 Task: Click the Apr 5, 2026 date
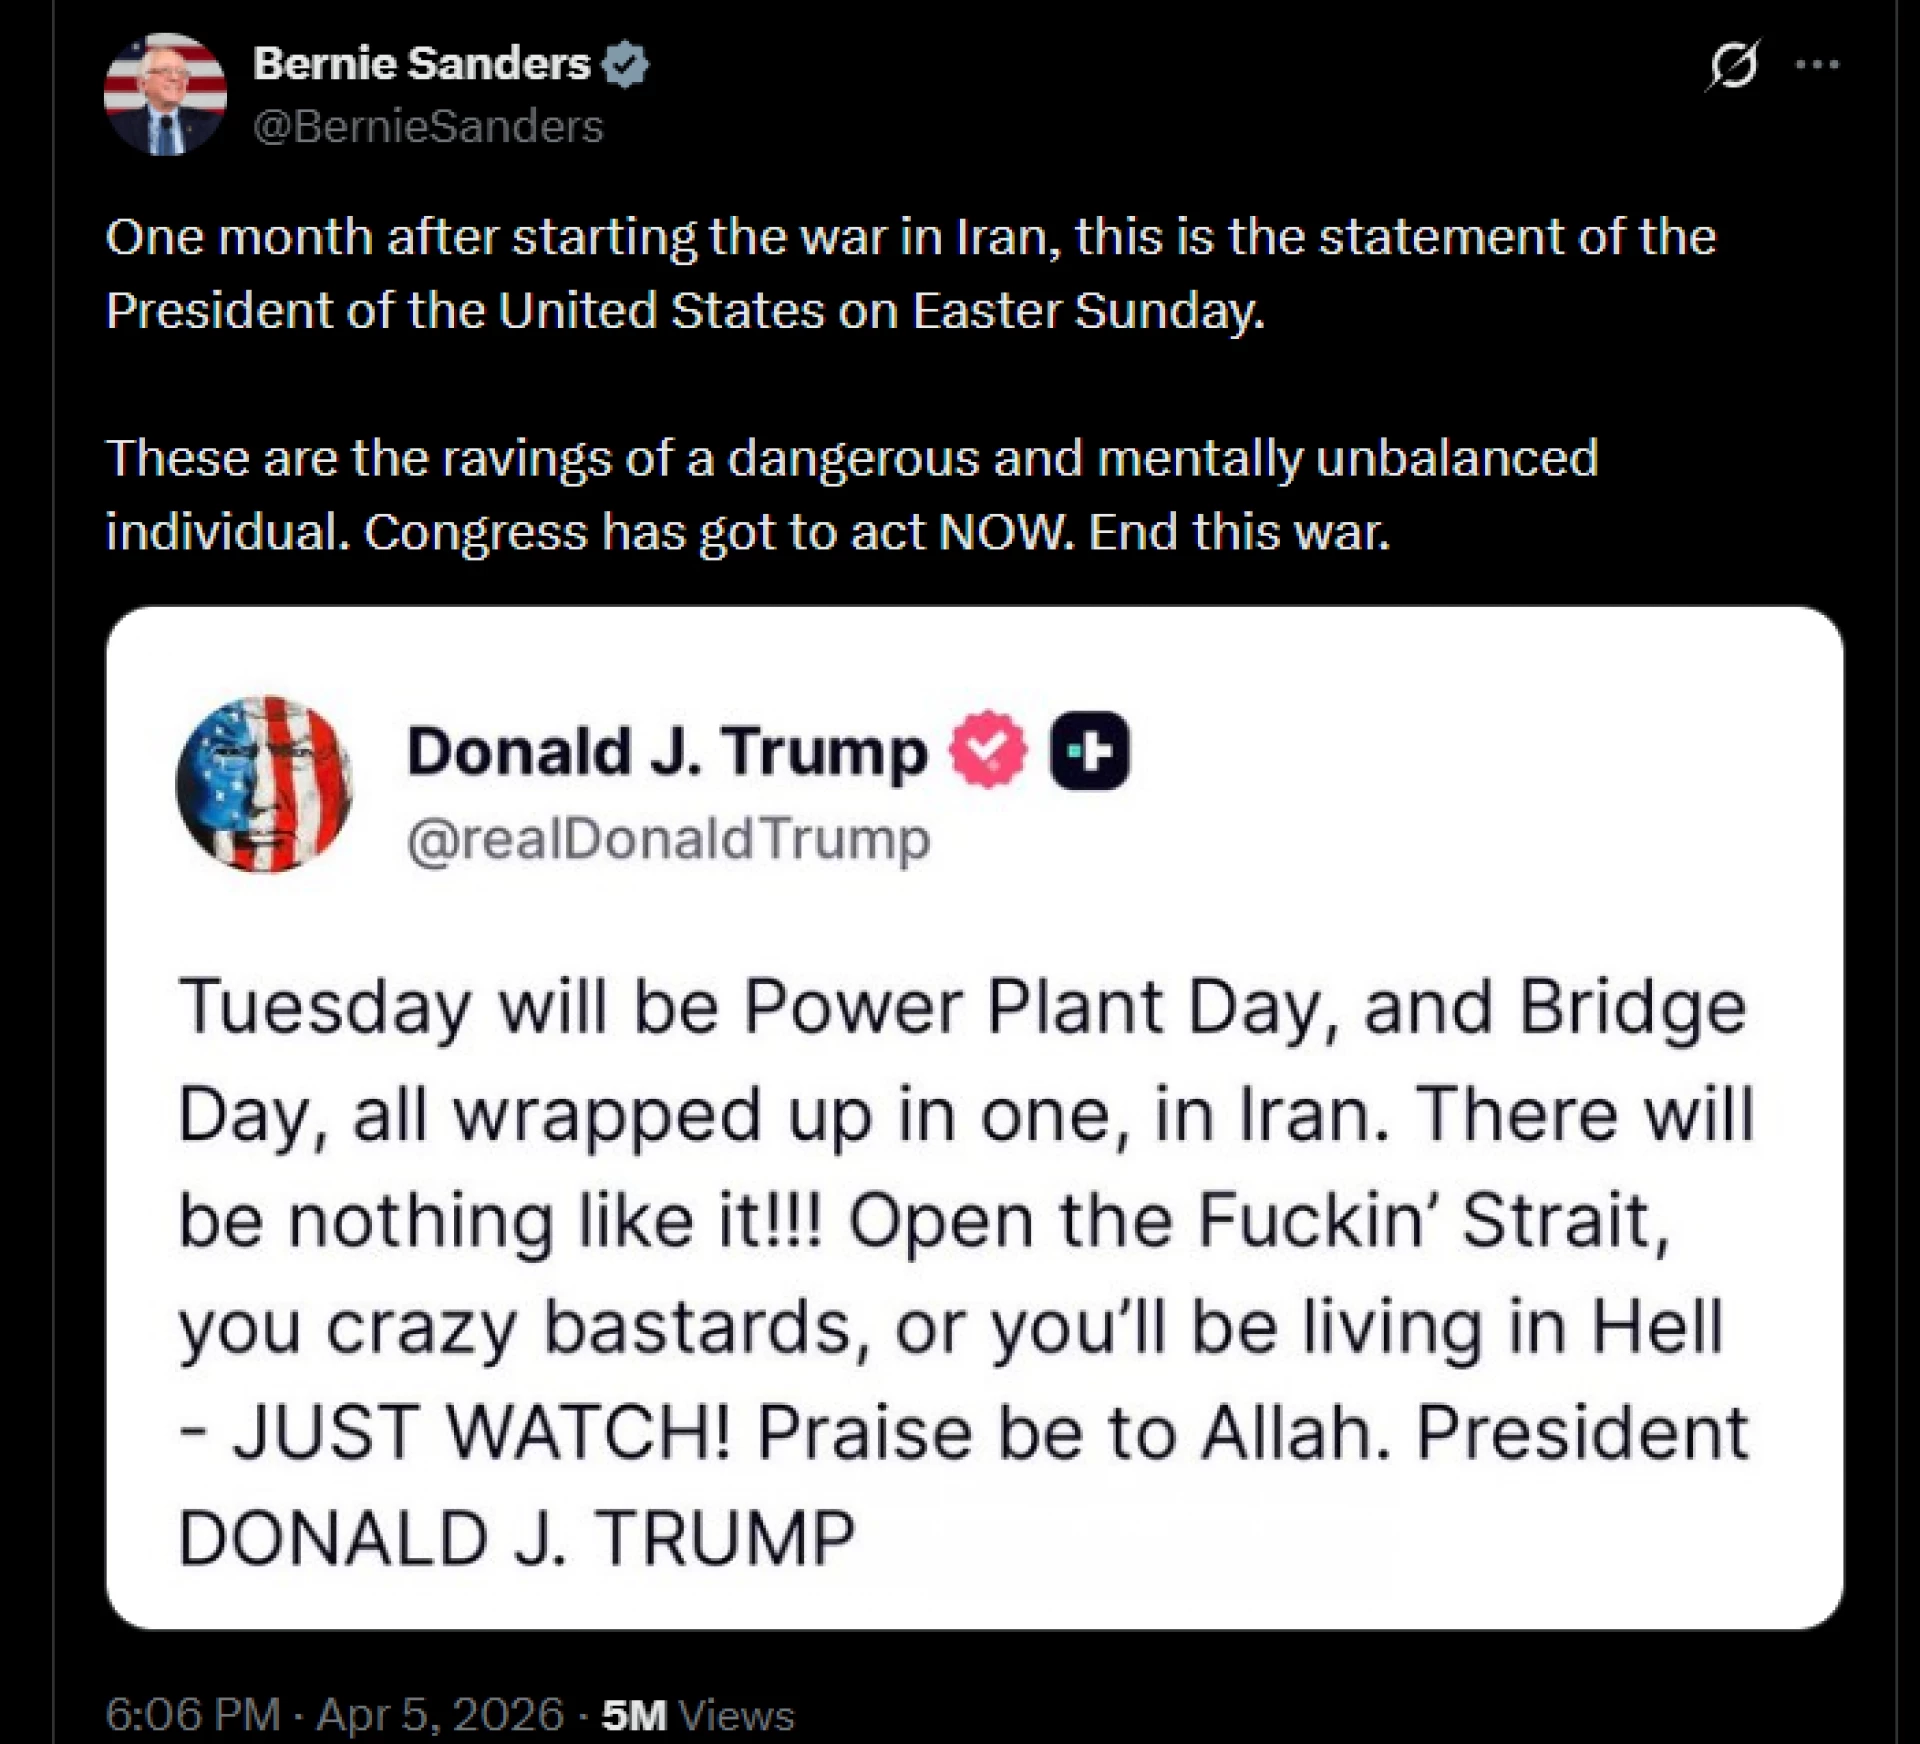coord(440,1715)
